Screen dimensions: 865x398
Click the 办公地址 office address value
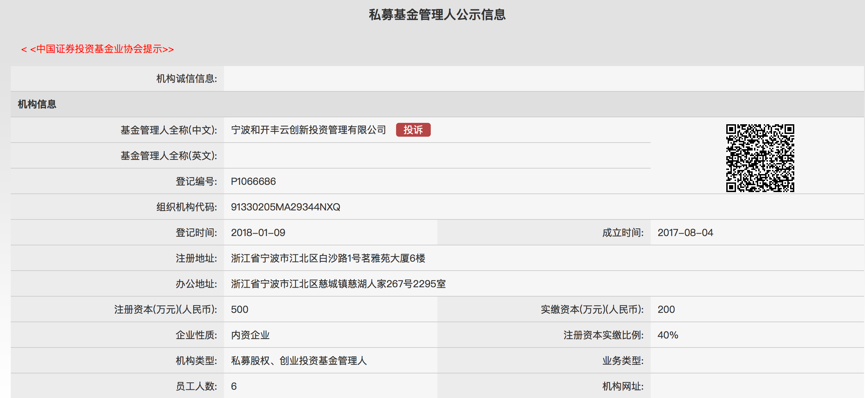coord(339,284)
